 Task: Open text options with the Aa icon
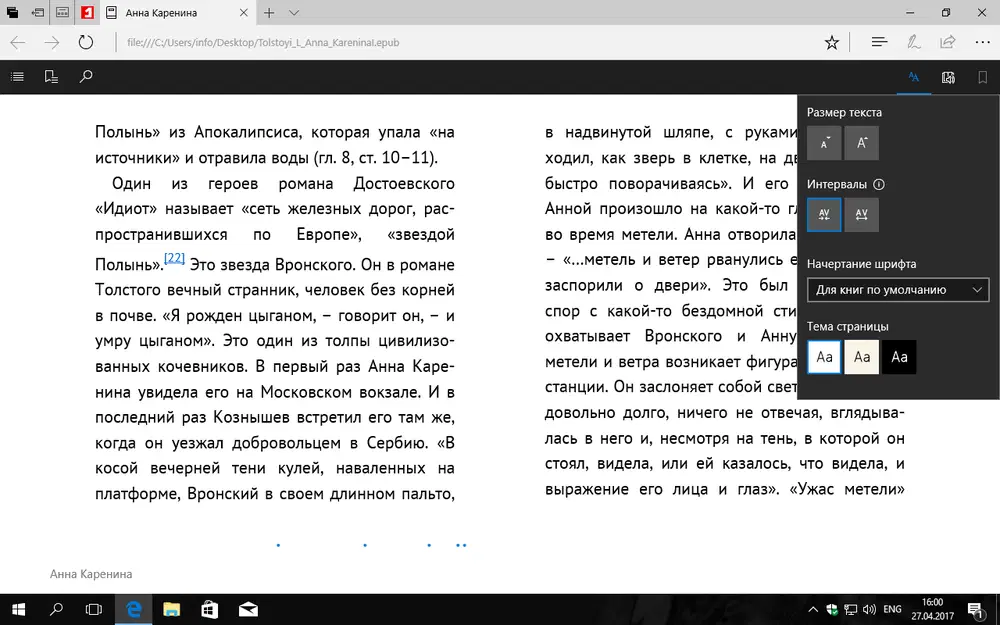915,77
